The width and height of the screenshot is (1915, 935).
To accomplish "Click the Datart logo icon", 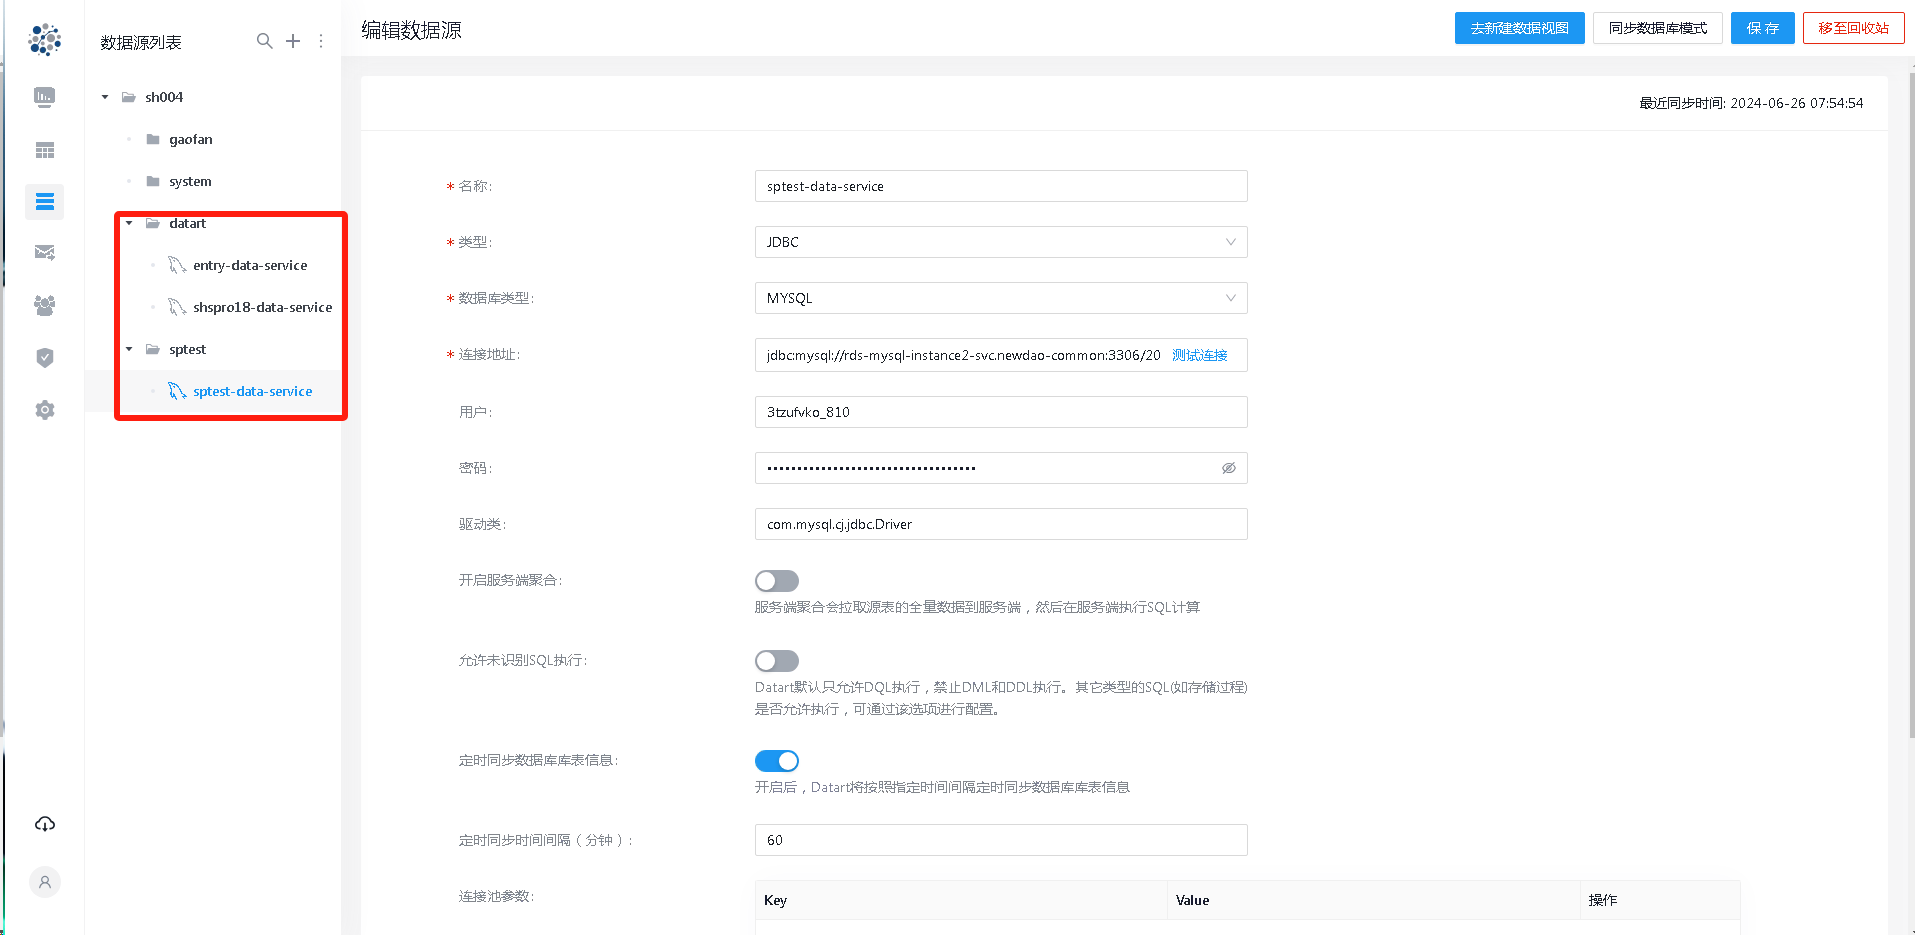I will [45, 40].
